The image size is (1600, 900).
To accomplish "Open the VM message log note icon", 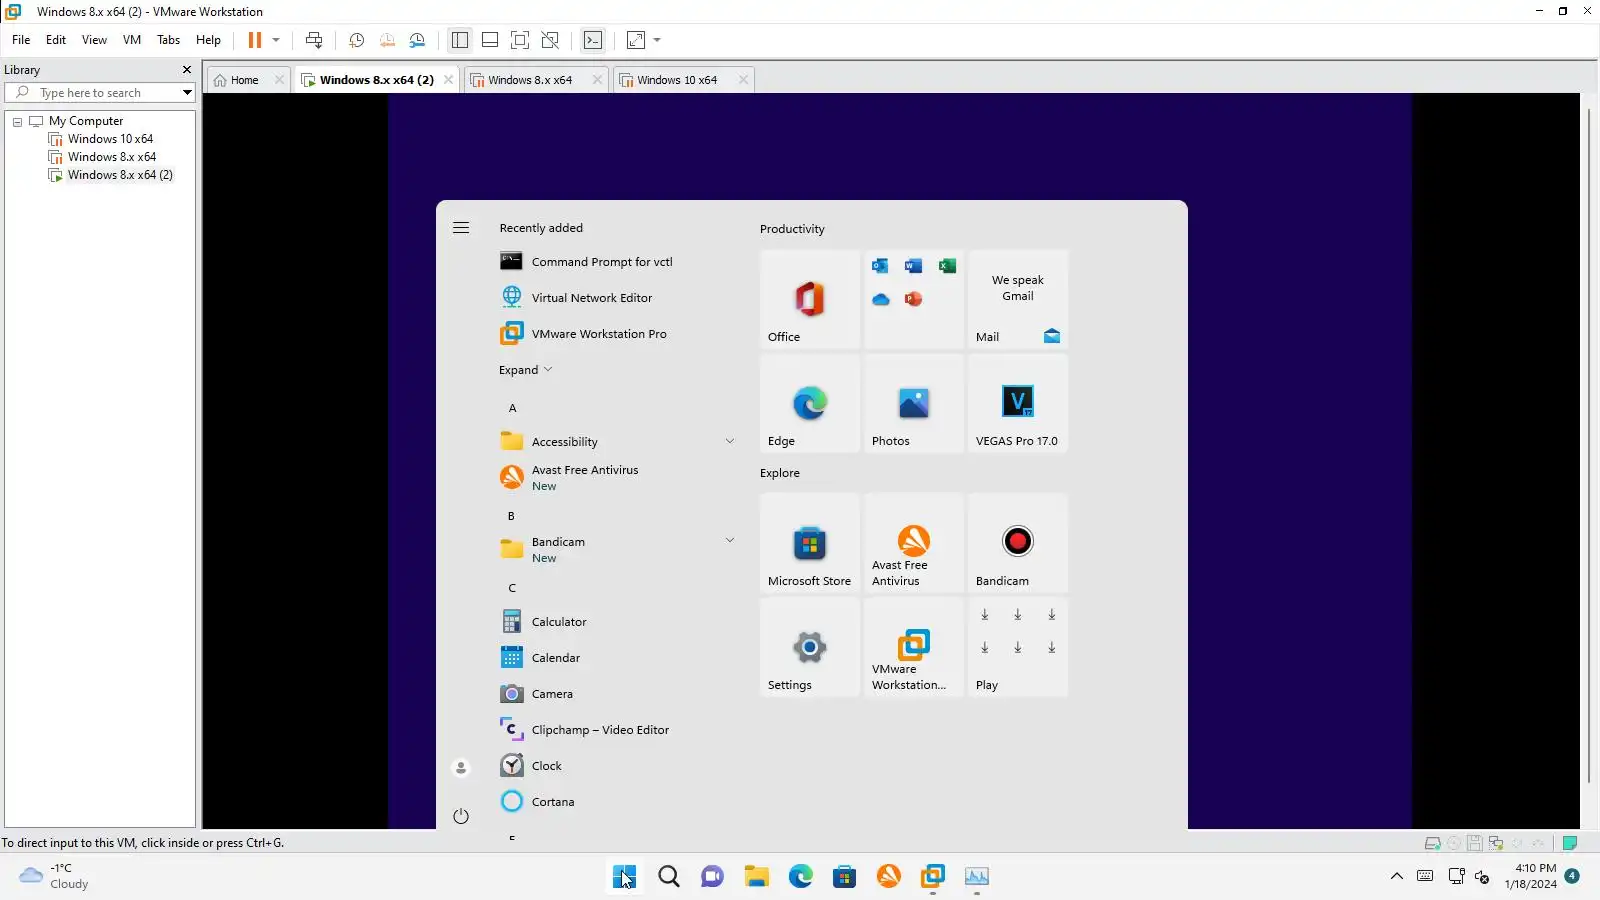I will [1570, 843].
